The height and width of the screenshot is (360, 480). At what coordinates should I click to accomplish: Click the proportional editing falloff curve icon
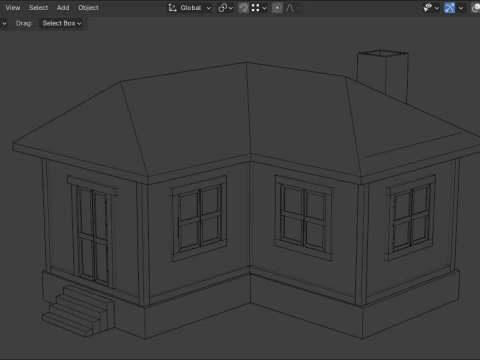[x=290, y=8]
